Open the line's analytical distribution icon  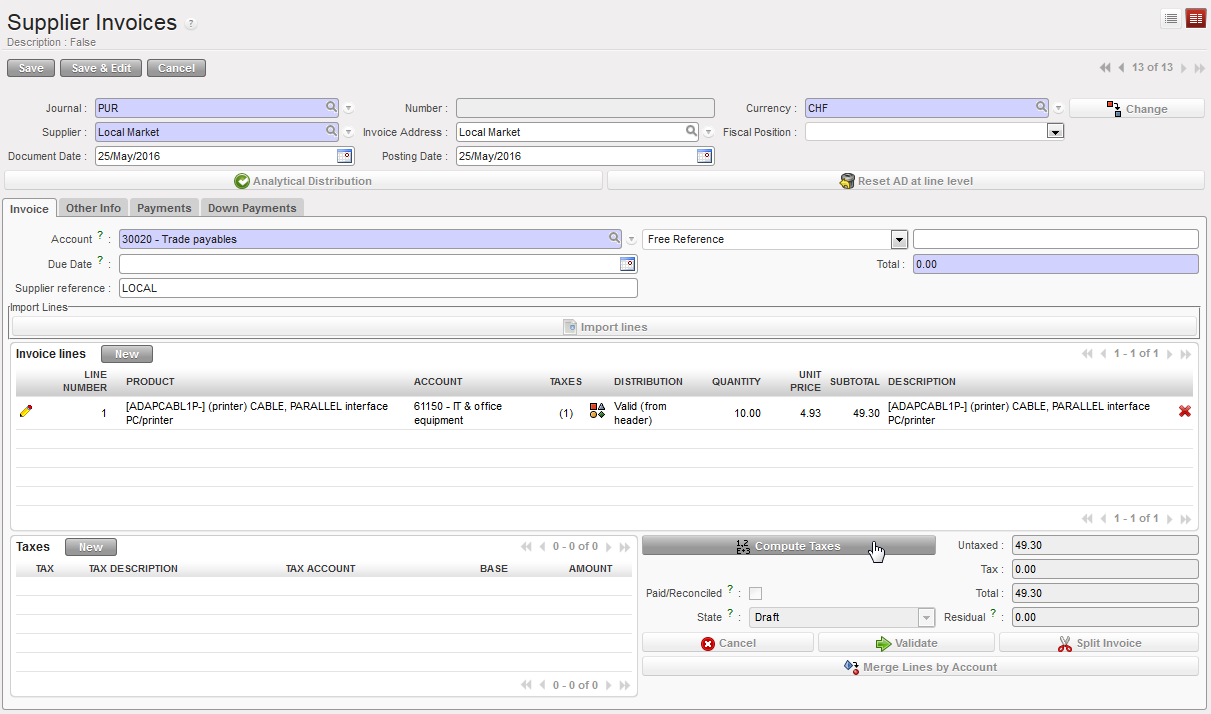point(597,411)
